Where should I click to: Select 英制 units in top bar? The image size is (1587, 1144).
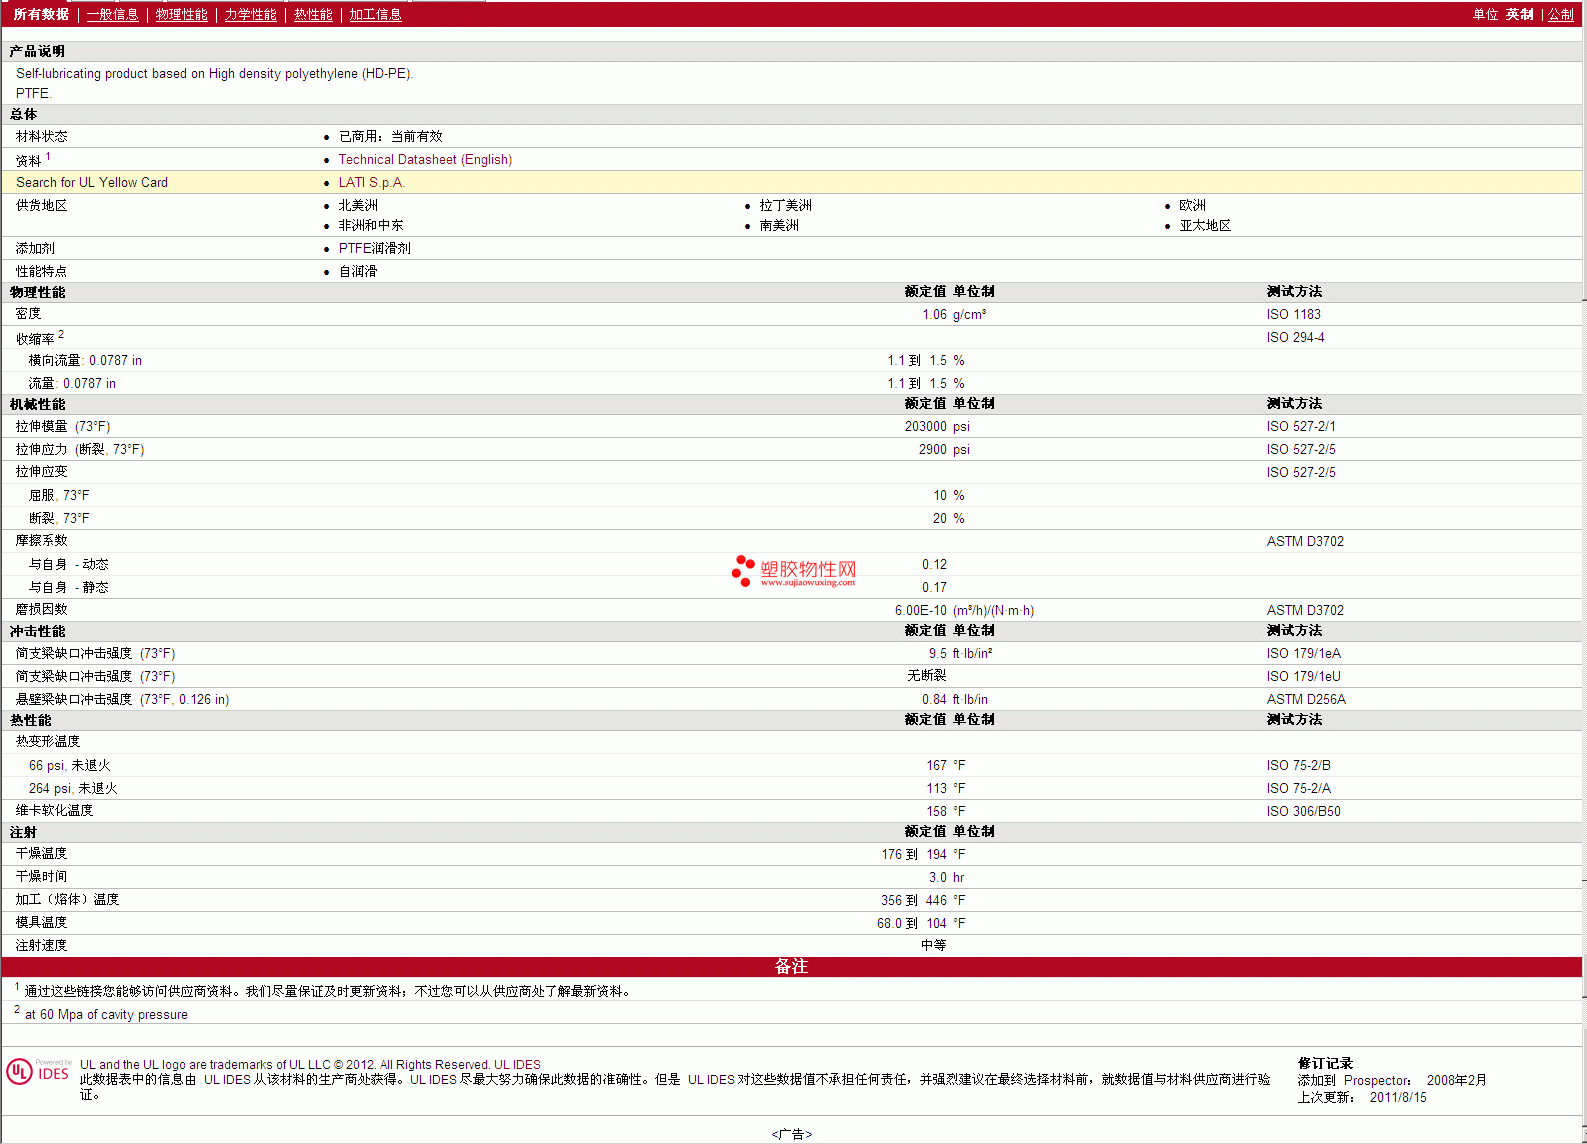[1519, 14]
